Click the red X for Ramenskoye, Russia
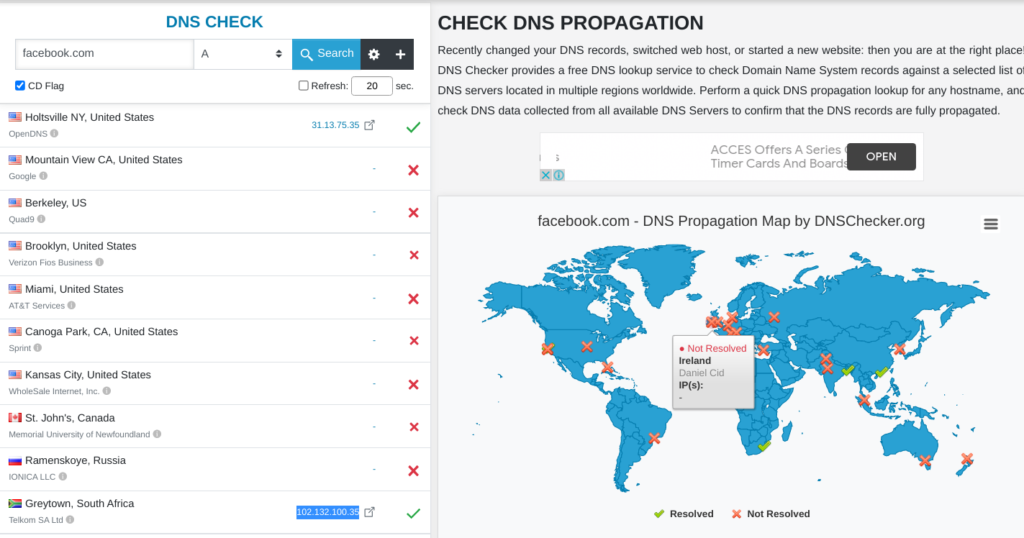 413,471
